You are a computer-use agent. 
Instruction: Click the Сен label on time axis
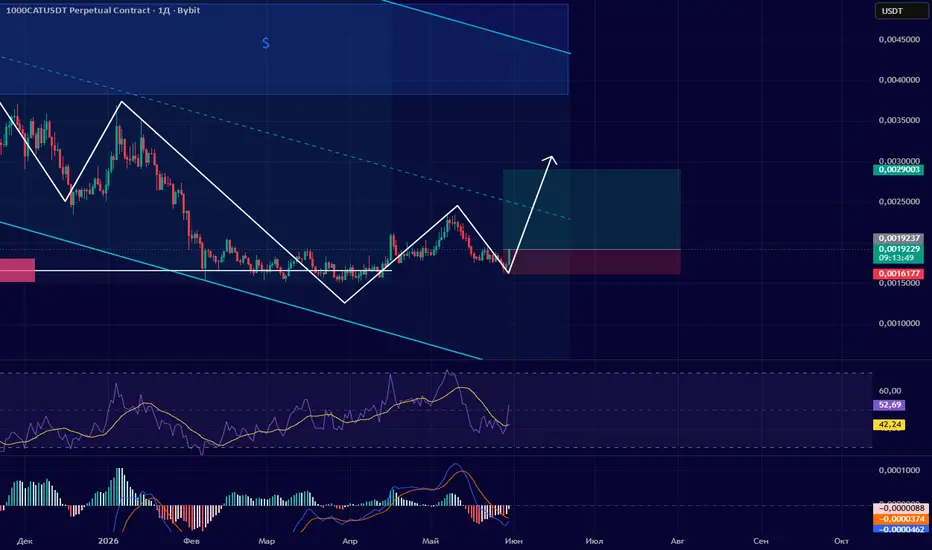761,541
